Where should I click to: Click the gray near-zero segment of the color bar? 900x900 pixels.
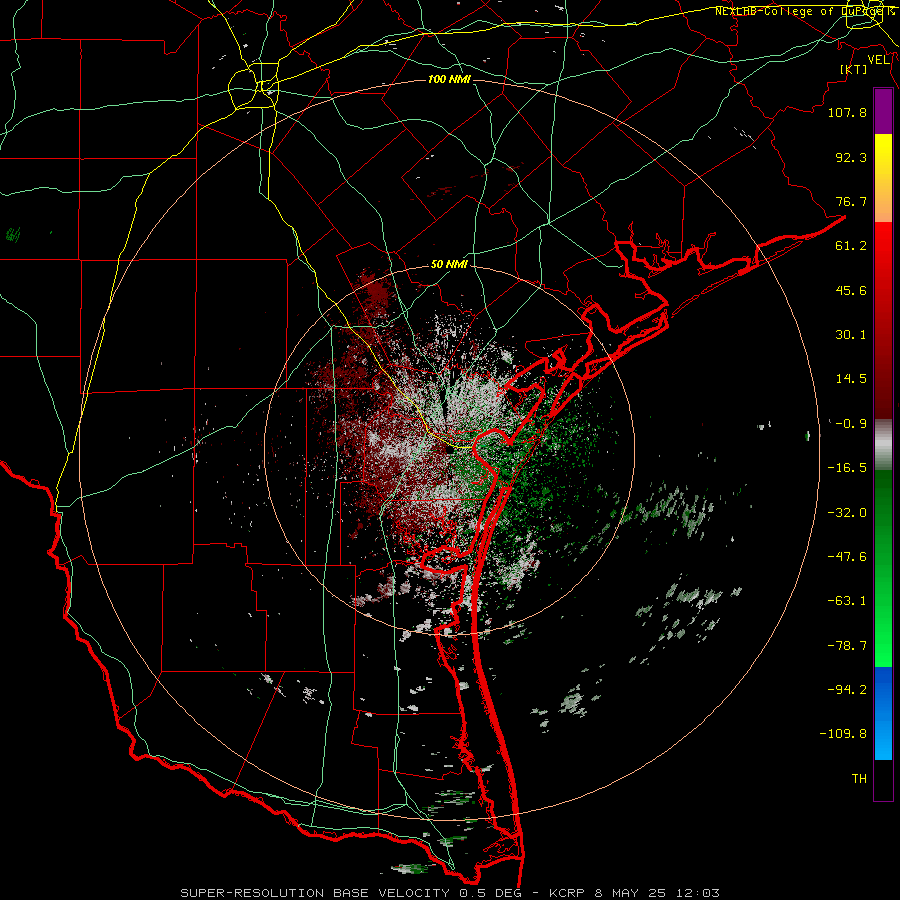[x=883, y=445]
